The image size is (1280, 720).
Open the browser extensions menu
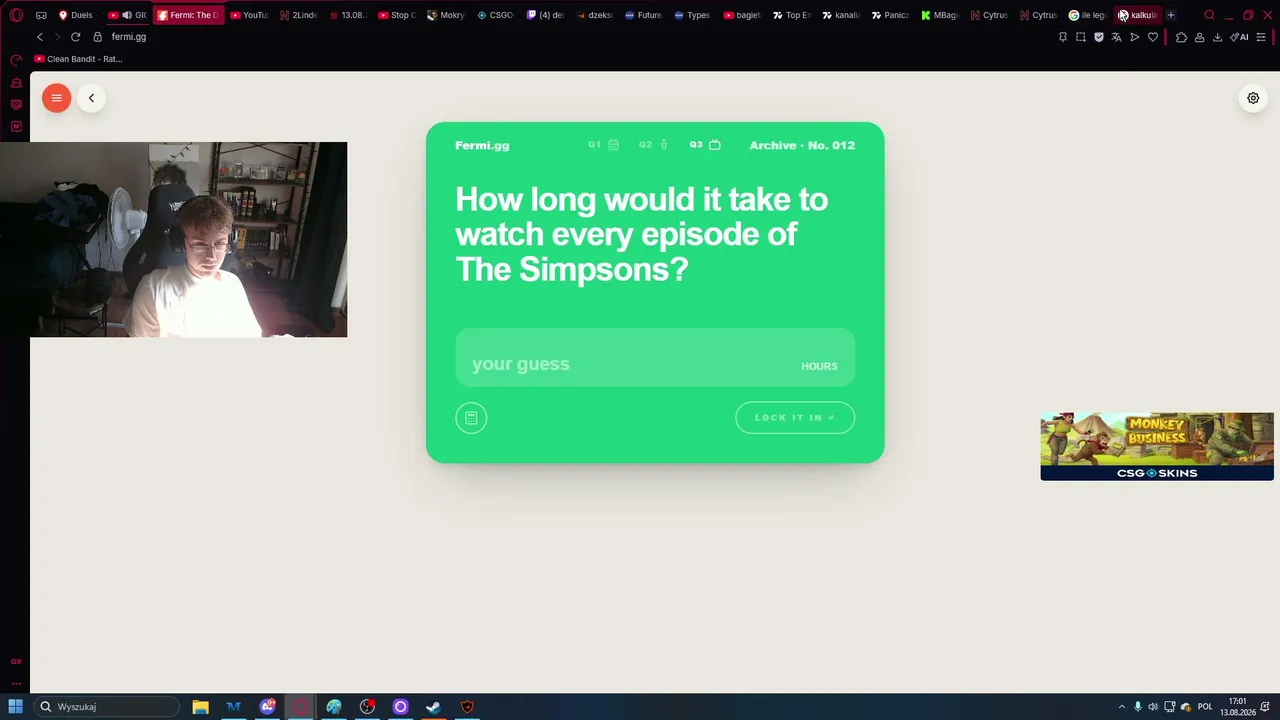(1181, 37)
